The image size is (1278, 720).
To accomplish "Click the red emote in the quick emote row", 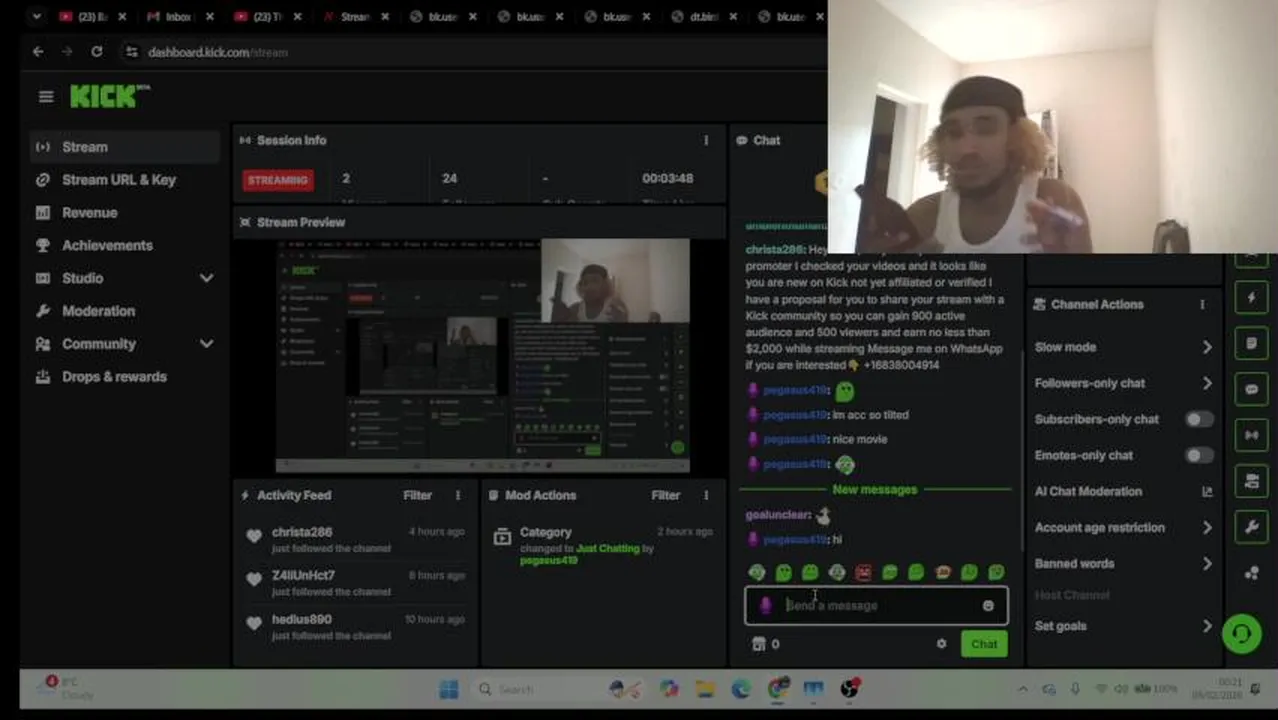I will [x=863, y=572].
